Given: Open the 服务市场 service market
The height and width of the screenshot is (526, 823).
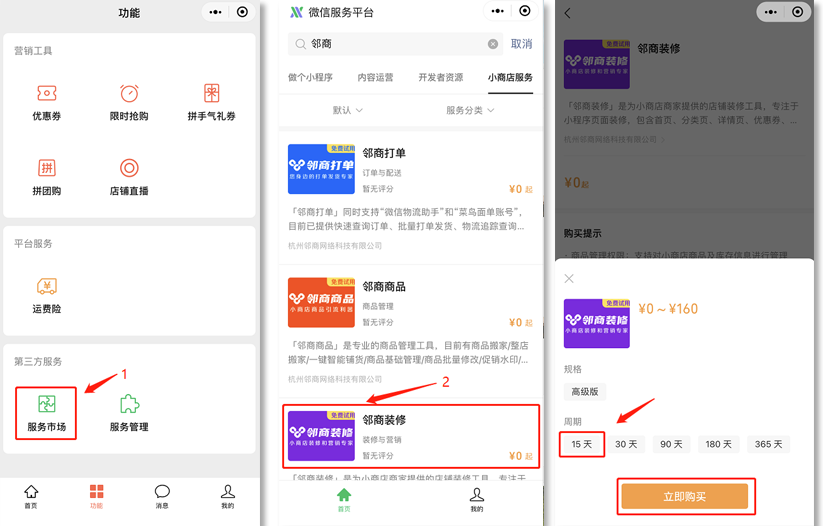Looking at the screenshot, I should coord(46,413).
